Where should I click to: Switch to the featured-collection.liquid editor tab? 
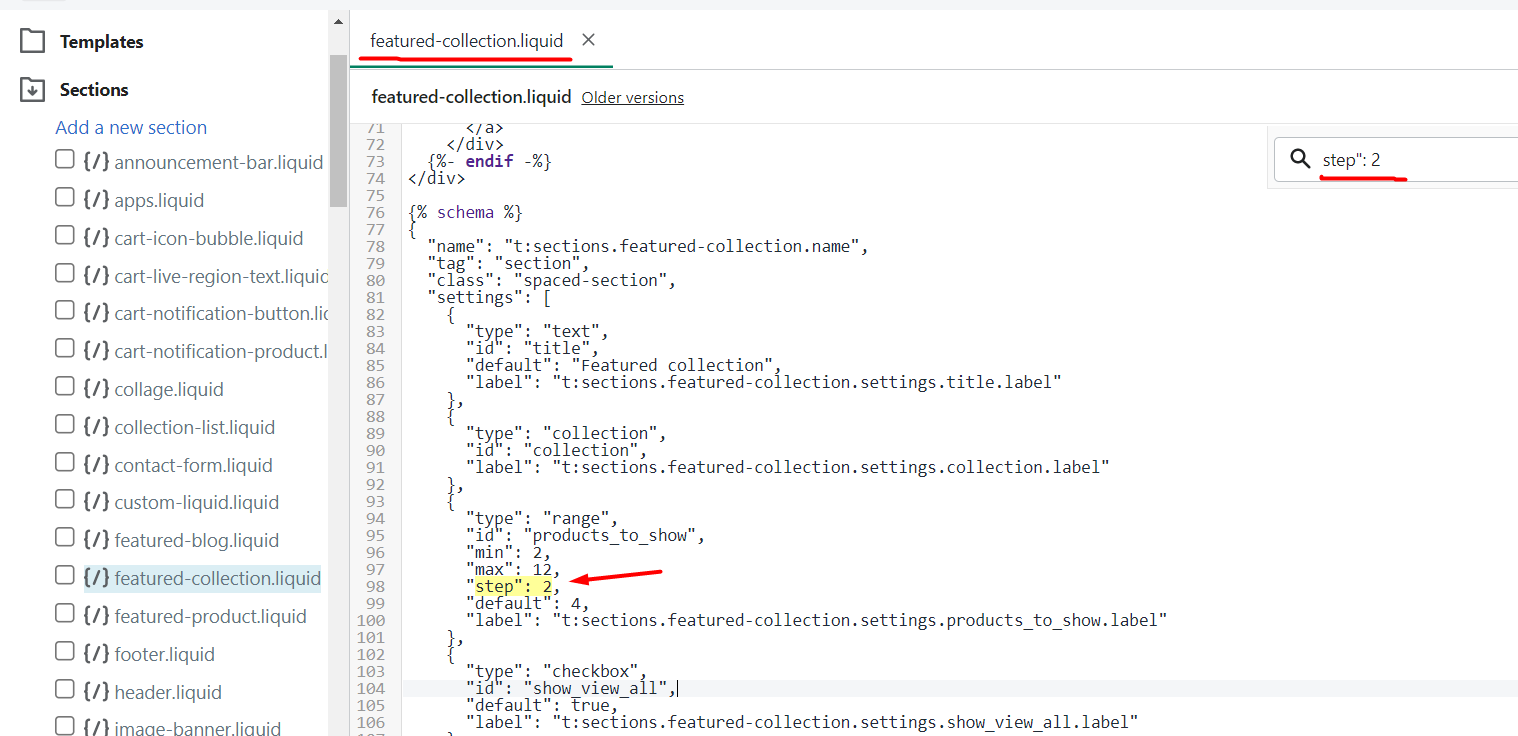point(466,41)
